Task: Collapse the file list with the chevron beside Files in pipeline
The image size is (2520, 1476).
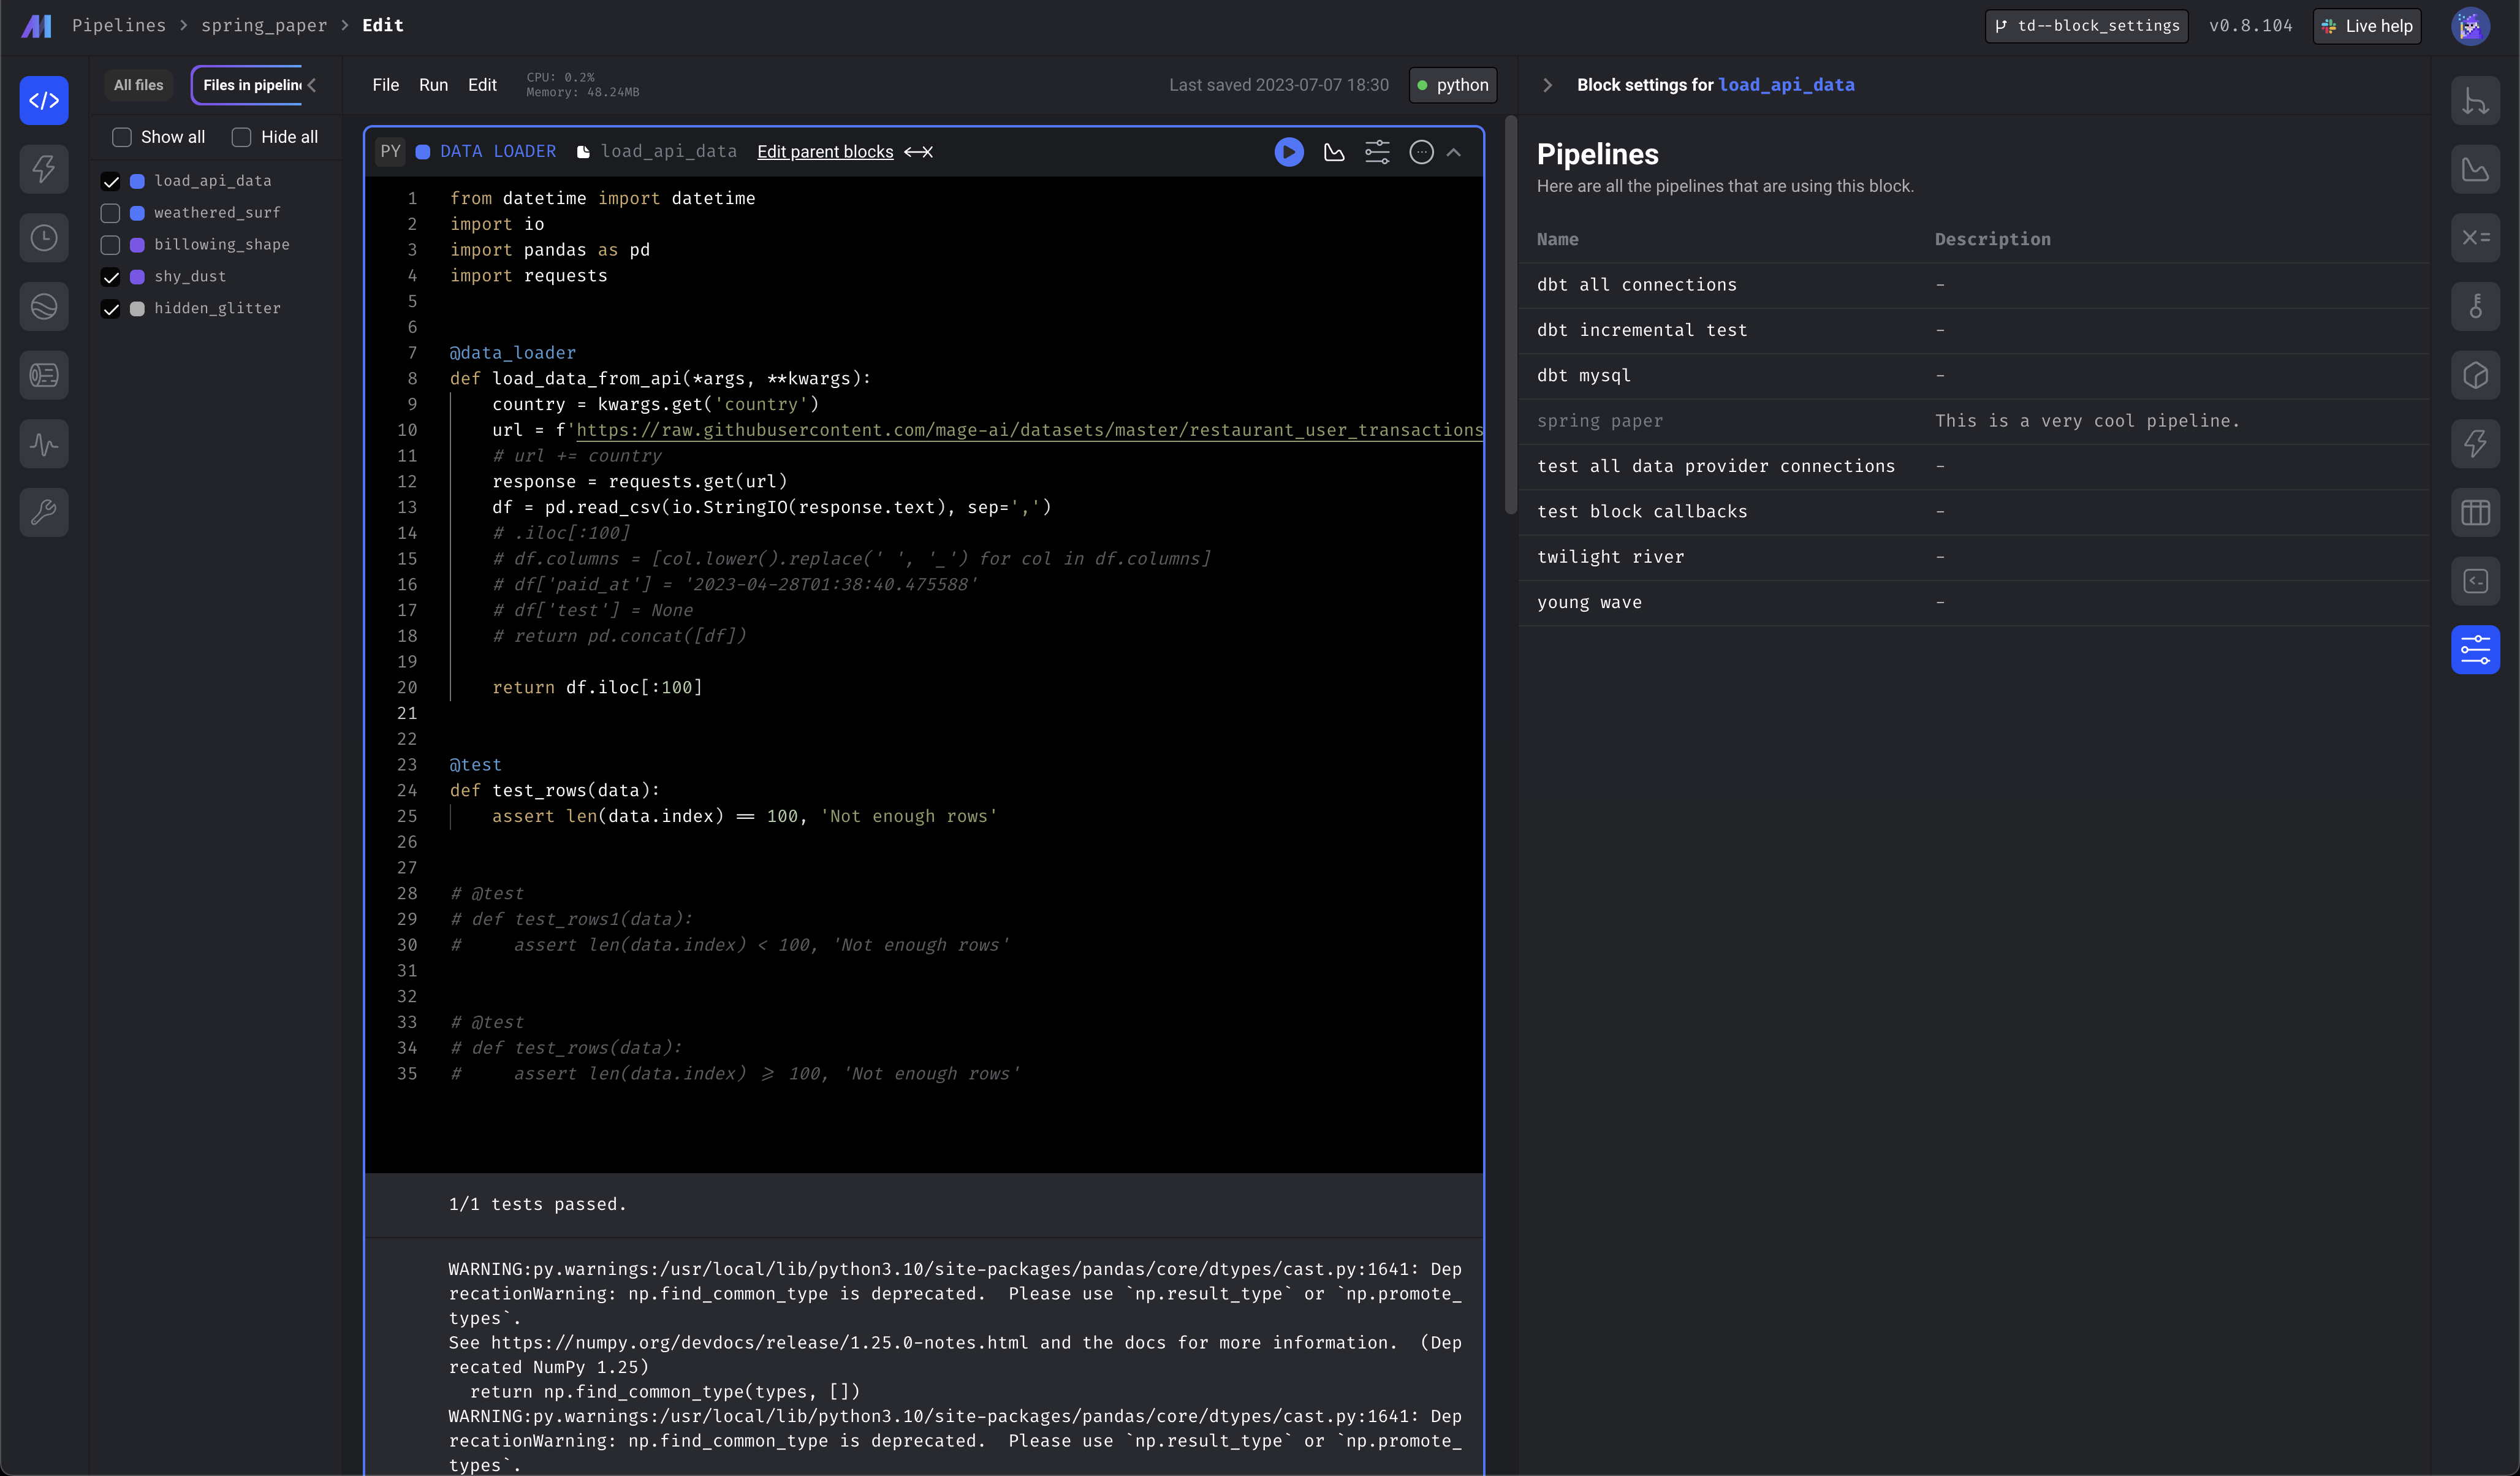Action: (x=312, y=85)
